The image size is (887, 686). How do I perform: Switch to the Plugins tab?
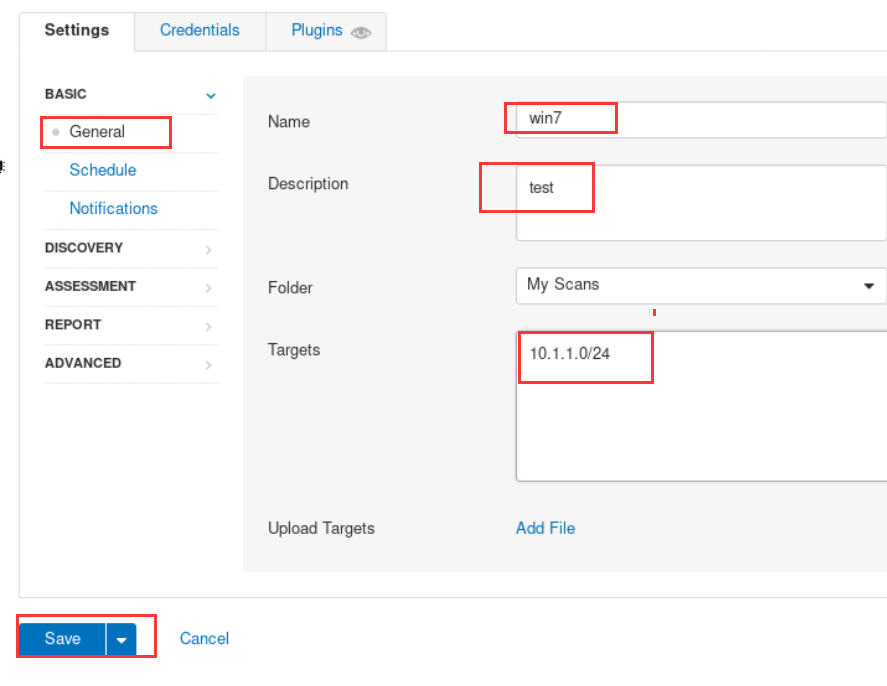pyautogui.click(x=317, y=30)
